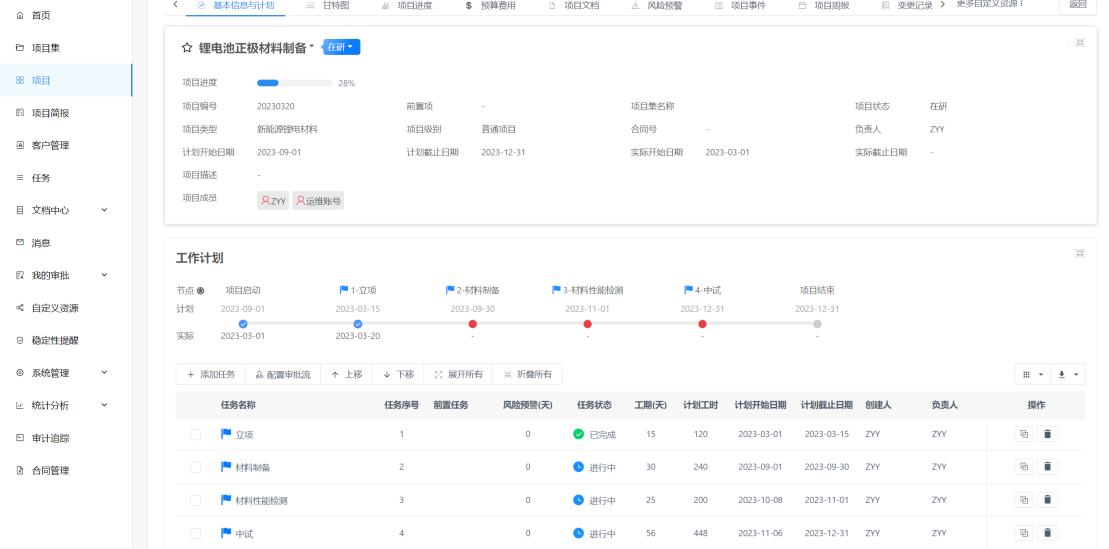Click the 28% project progress bar
This screenshot has width=1109, height=549.
click(x=295, y=83)
